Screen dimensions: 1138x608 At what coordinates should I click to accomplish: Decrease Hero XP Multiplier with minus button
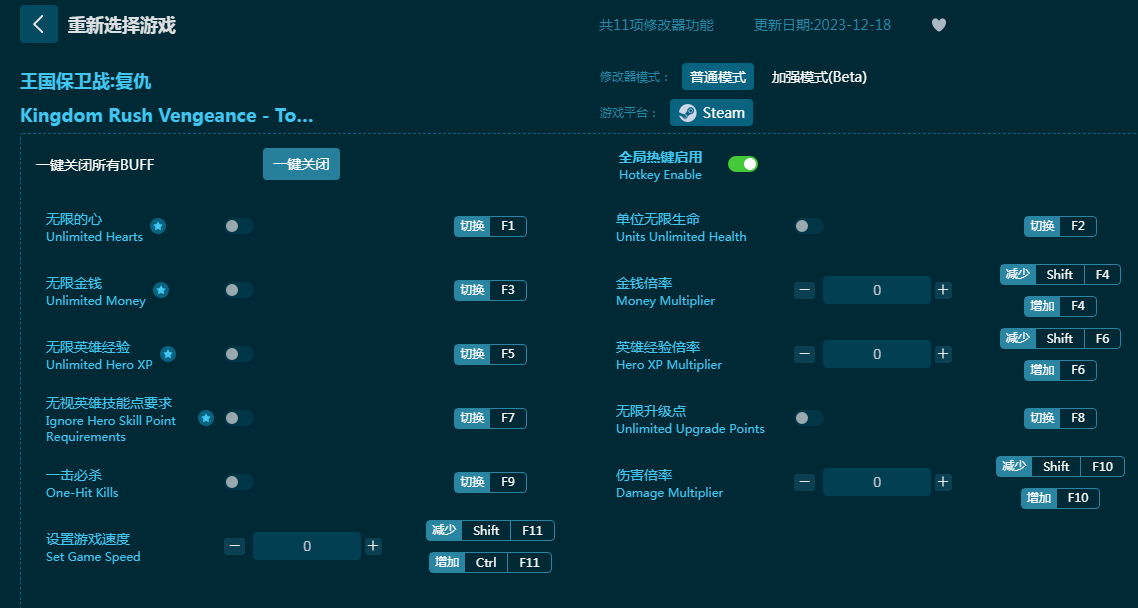804,354
